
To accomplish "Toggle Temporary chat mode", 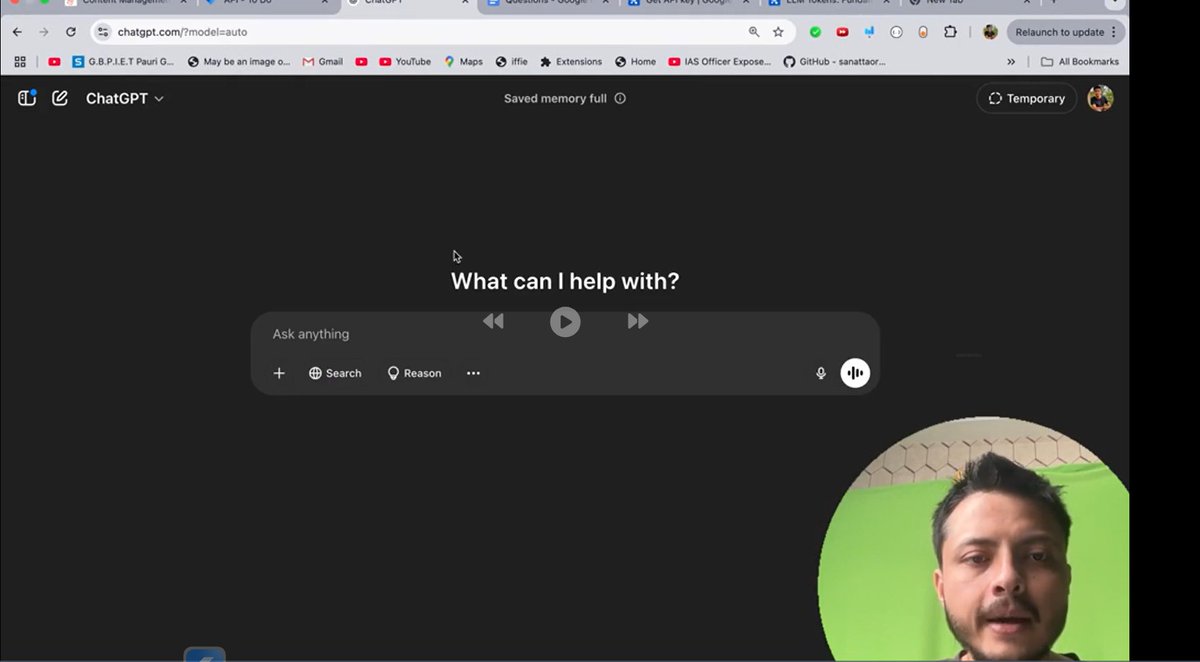I will pos(1026,98).
